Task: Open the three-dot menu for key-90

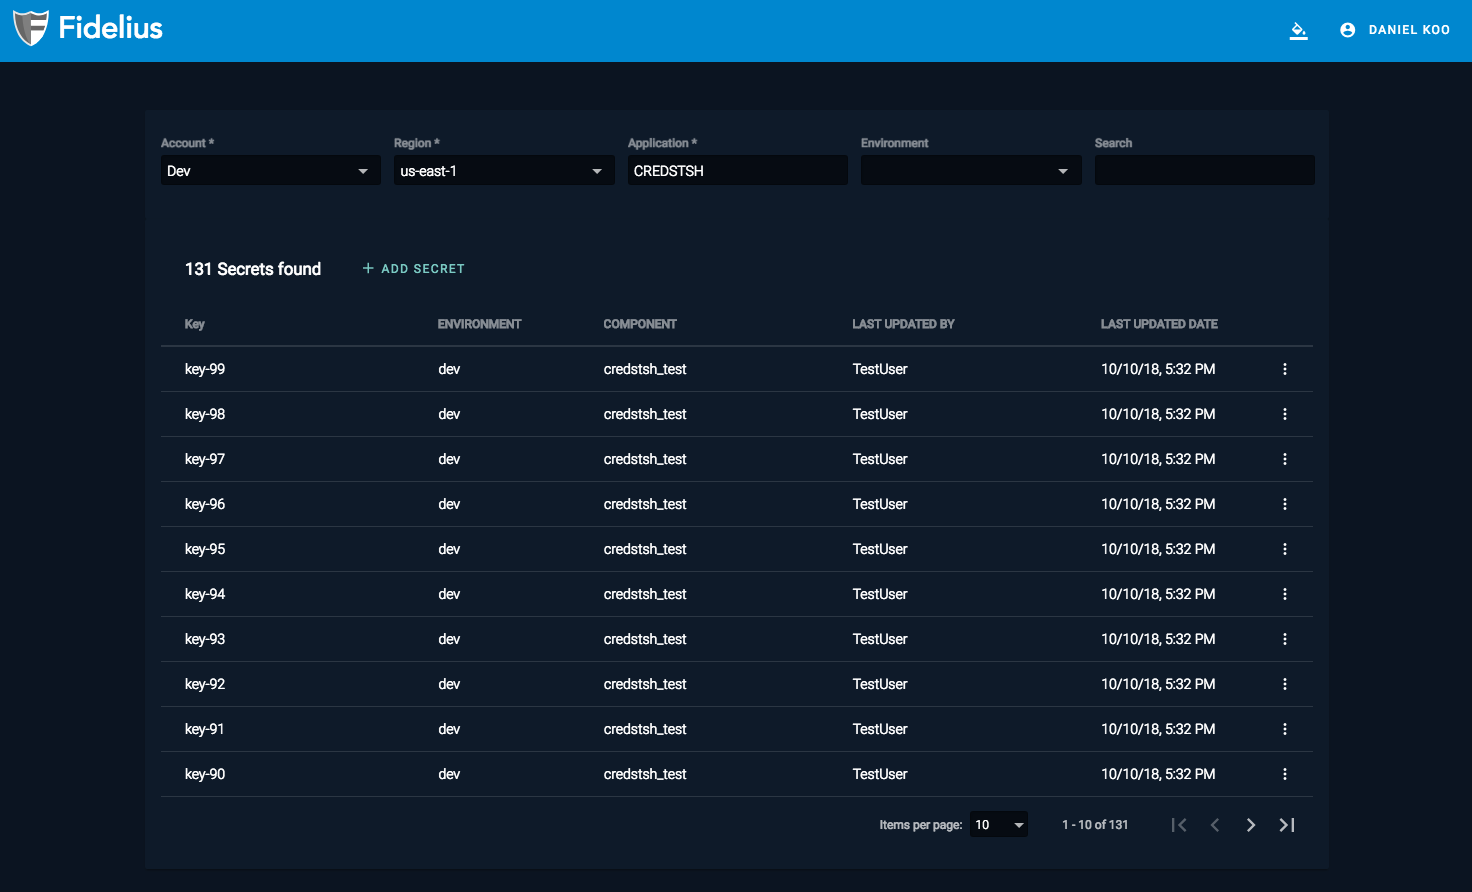Action: click(x=1285, y=774)
